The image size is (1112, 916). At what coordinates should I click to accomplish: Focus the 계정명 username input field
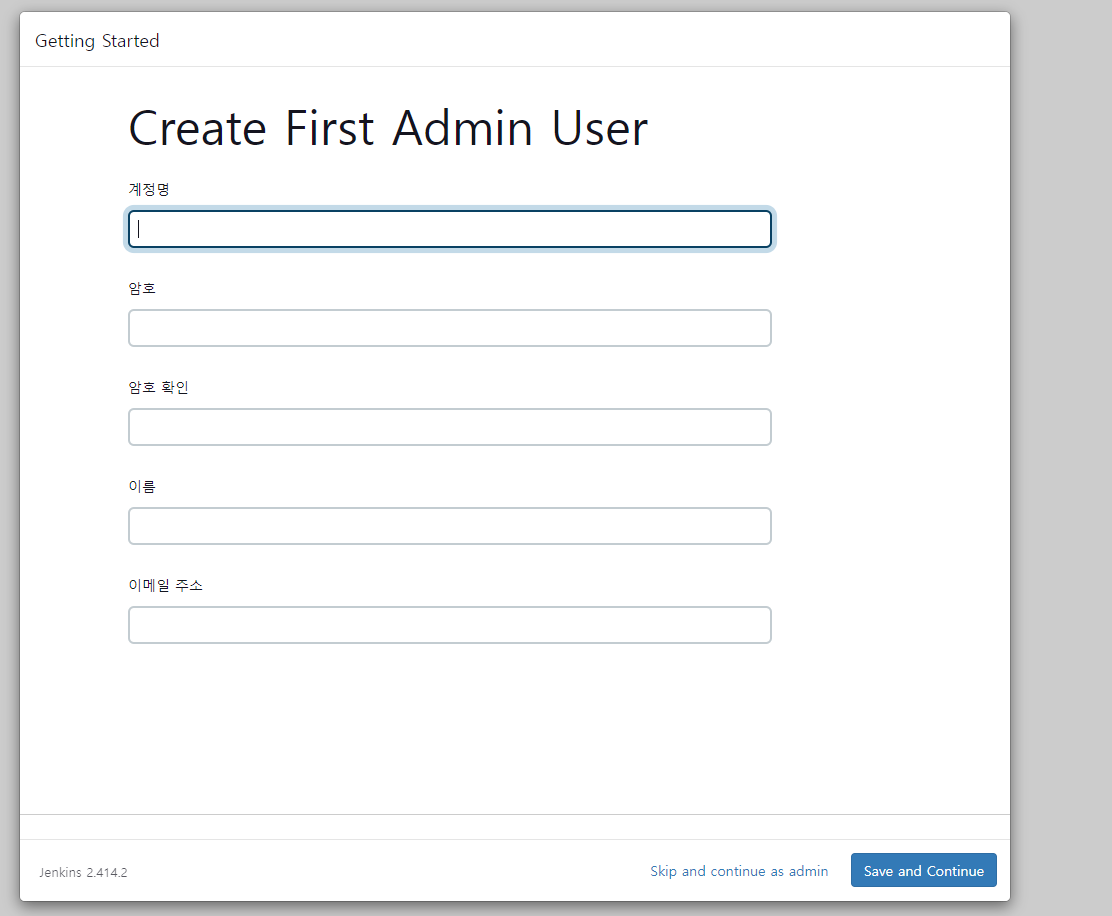(450, 229)
